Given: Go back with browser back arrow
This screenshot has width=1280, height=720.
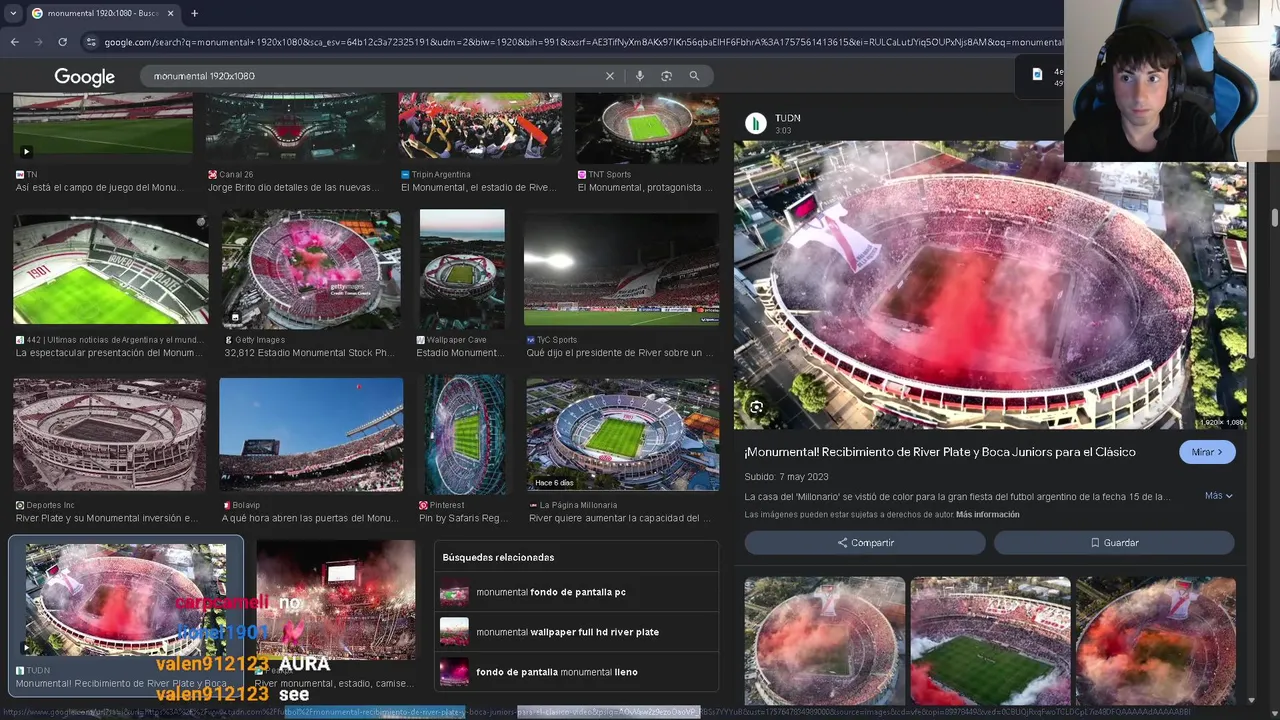Looking at the screenshot, I should 14,42.
